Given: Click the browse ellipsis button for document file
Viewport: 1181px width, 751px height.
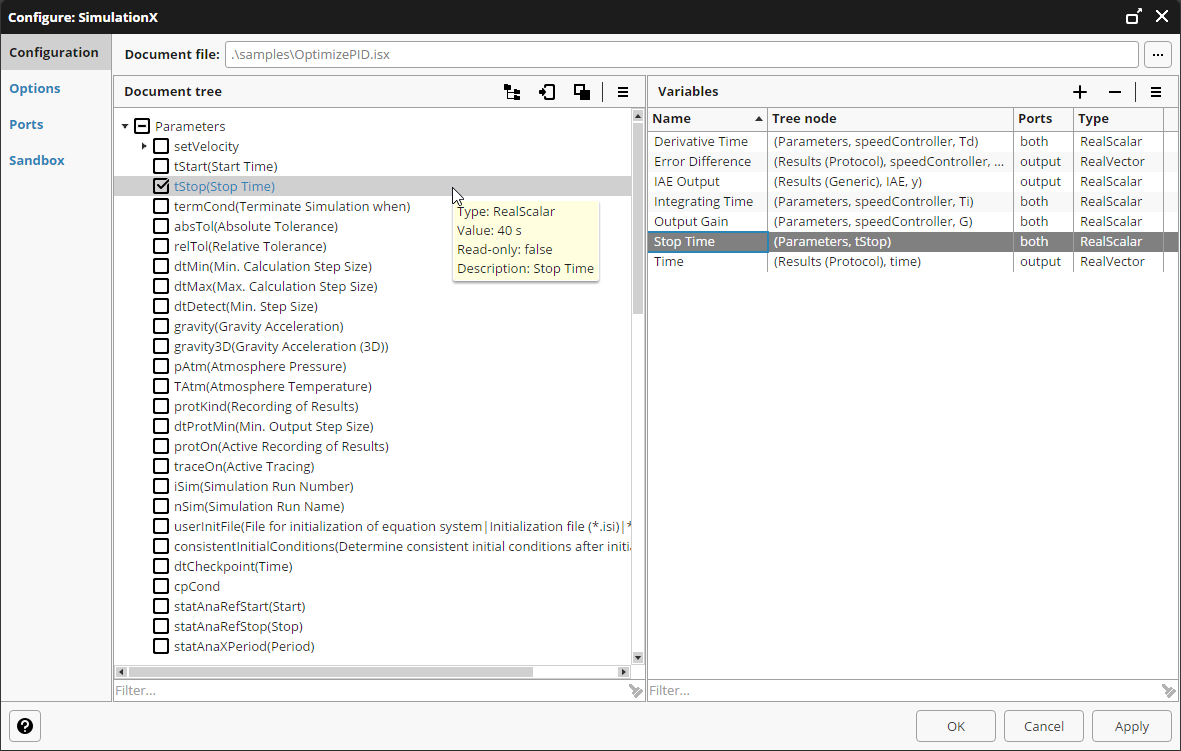Looking at the screenshot, I should click(x=1158, y=54).
